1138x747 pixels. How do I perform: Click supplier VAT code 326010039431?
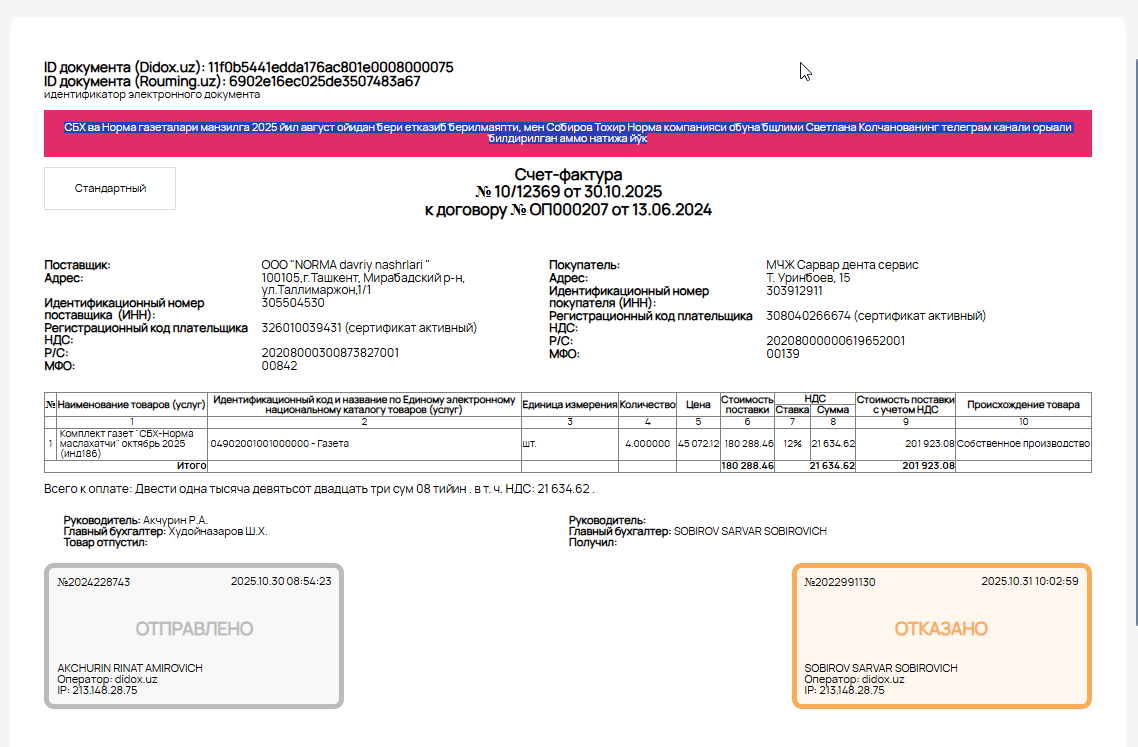(369, 327)
